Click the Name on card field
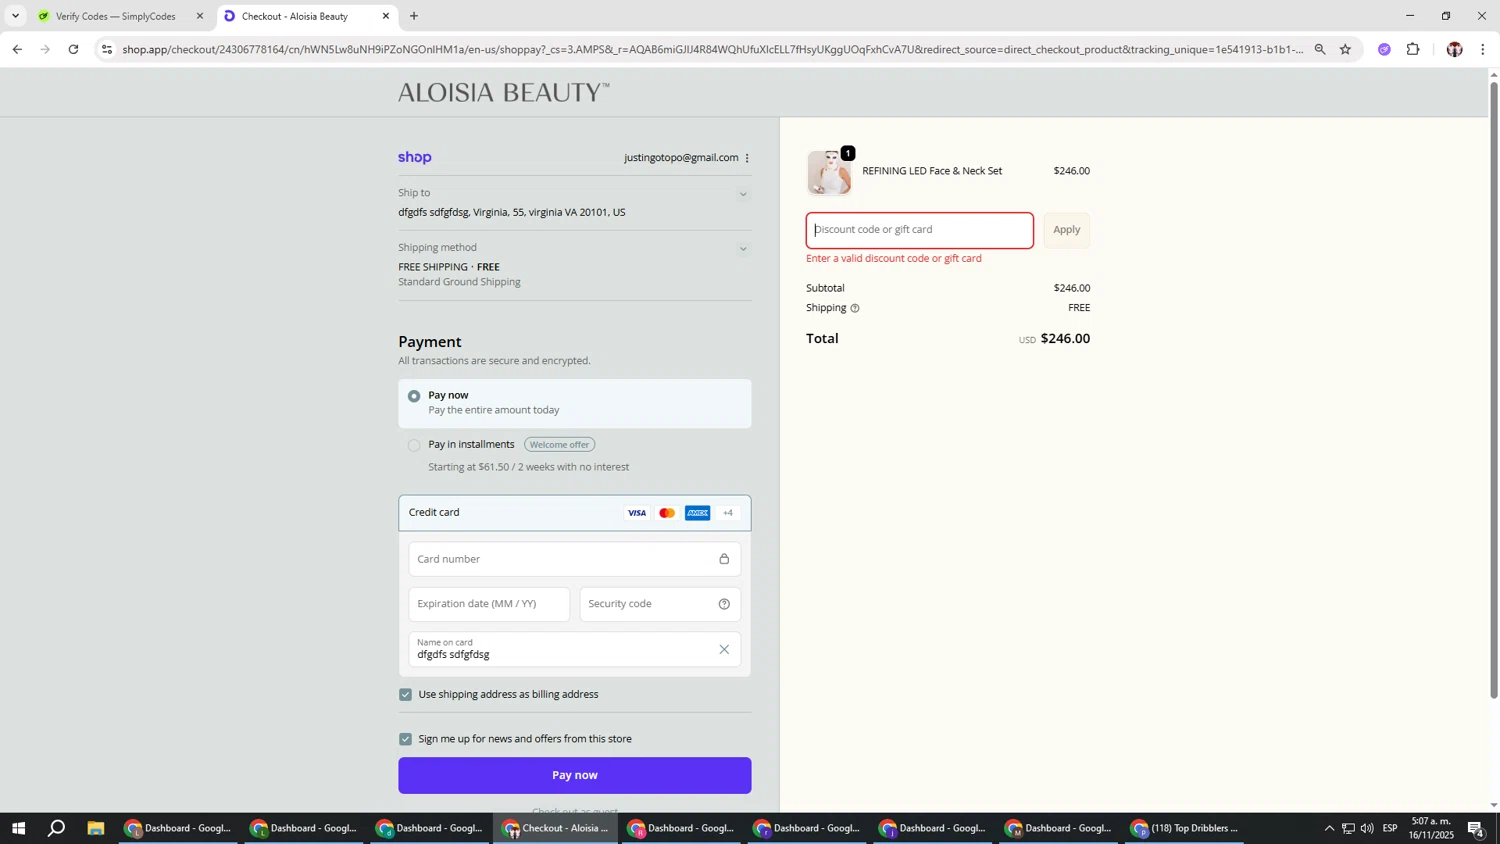The image size is (1500, 844). (x=574, y=650)
